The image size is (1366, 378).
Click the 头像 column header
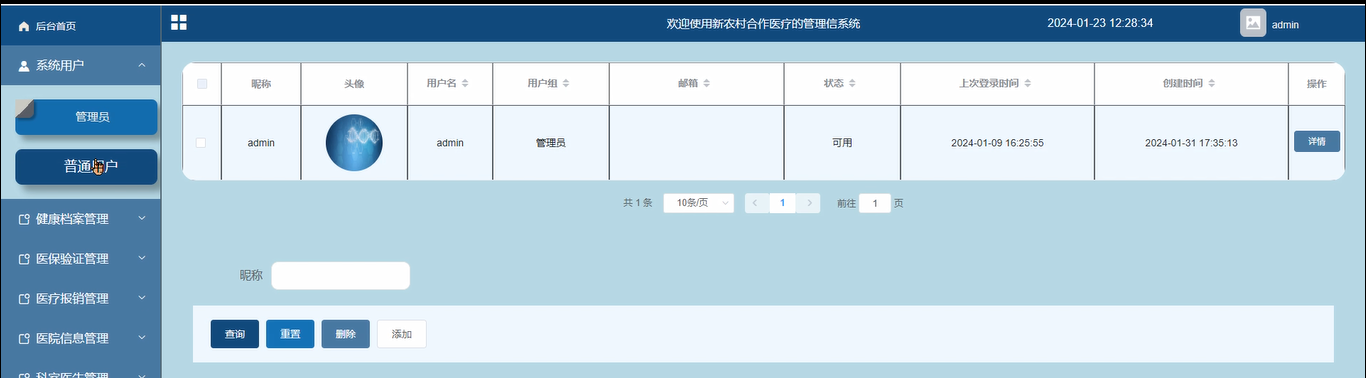pyautogui.click(x=354, y=84)
